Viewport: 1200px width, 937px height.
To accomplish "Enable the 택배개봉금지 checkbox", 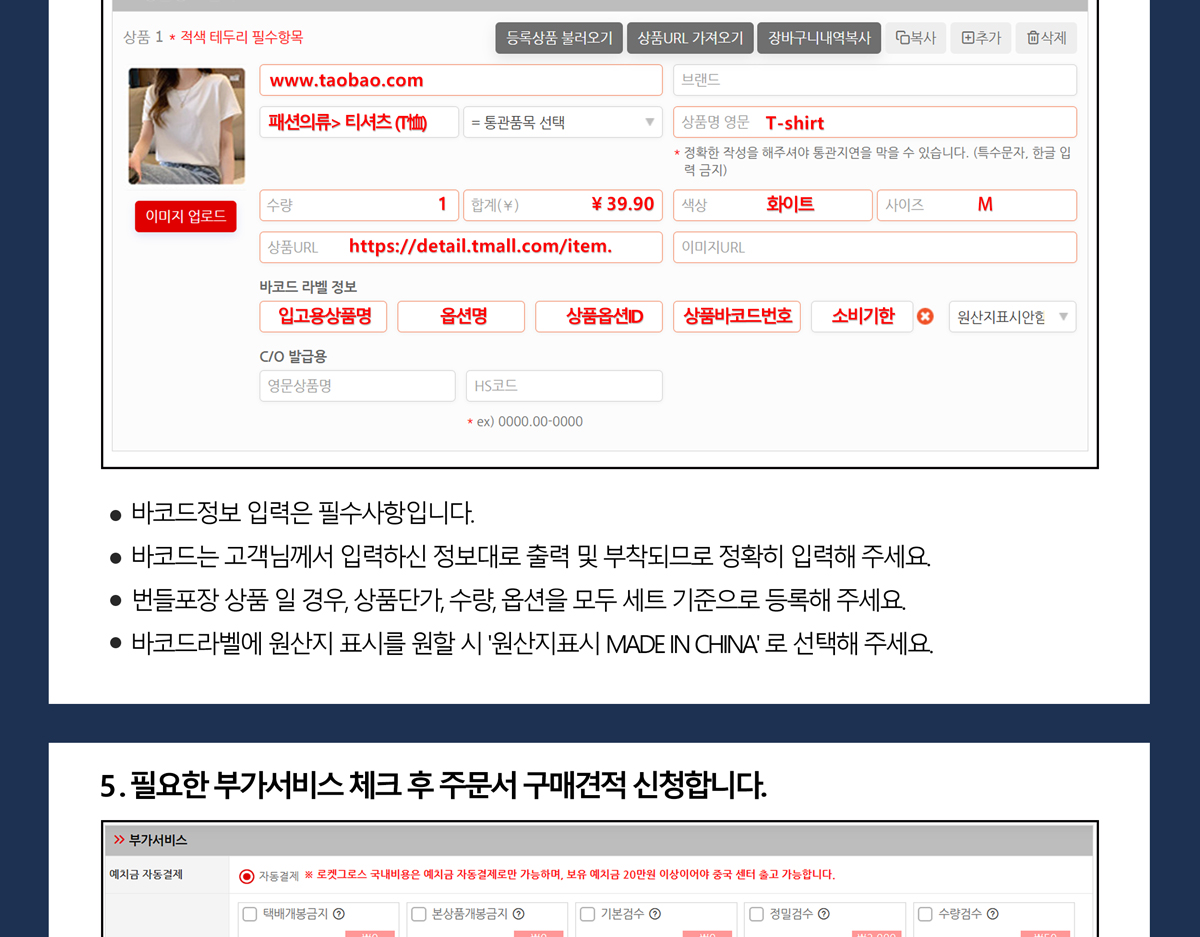I will [250, 914].
